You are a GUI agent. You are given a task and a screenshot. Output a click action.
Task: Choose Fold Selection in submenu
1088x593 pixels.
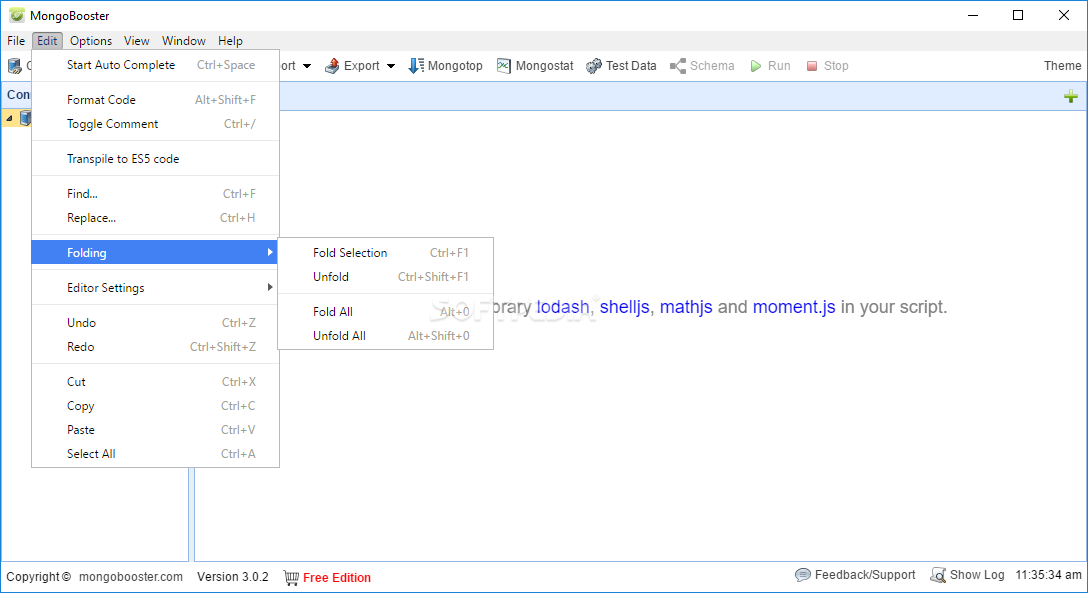click(385, 252)
